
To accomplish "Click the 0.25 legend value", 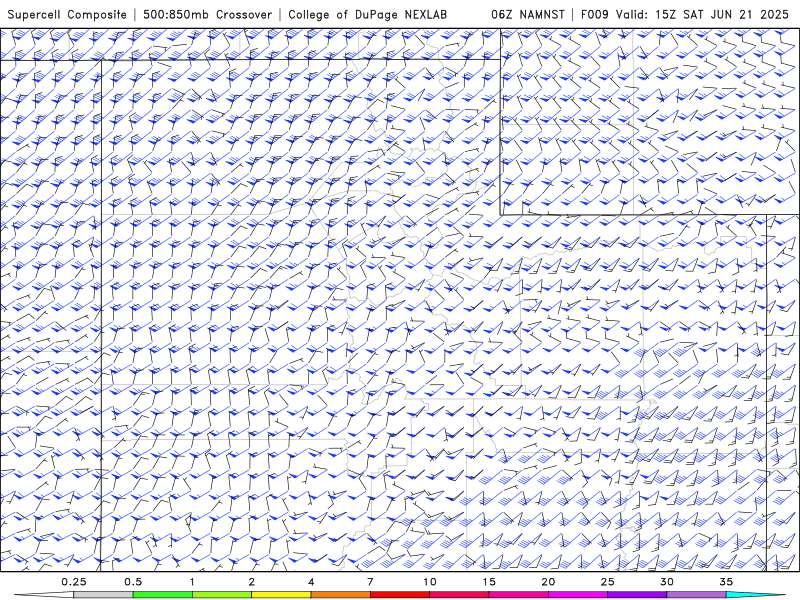I will [x=73, y=582].
